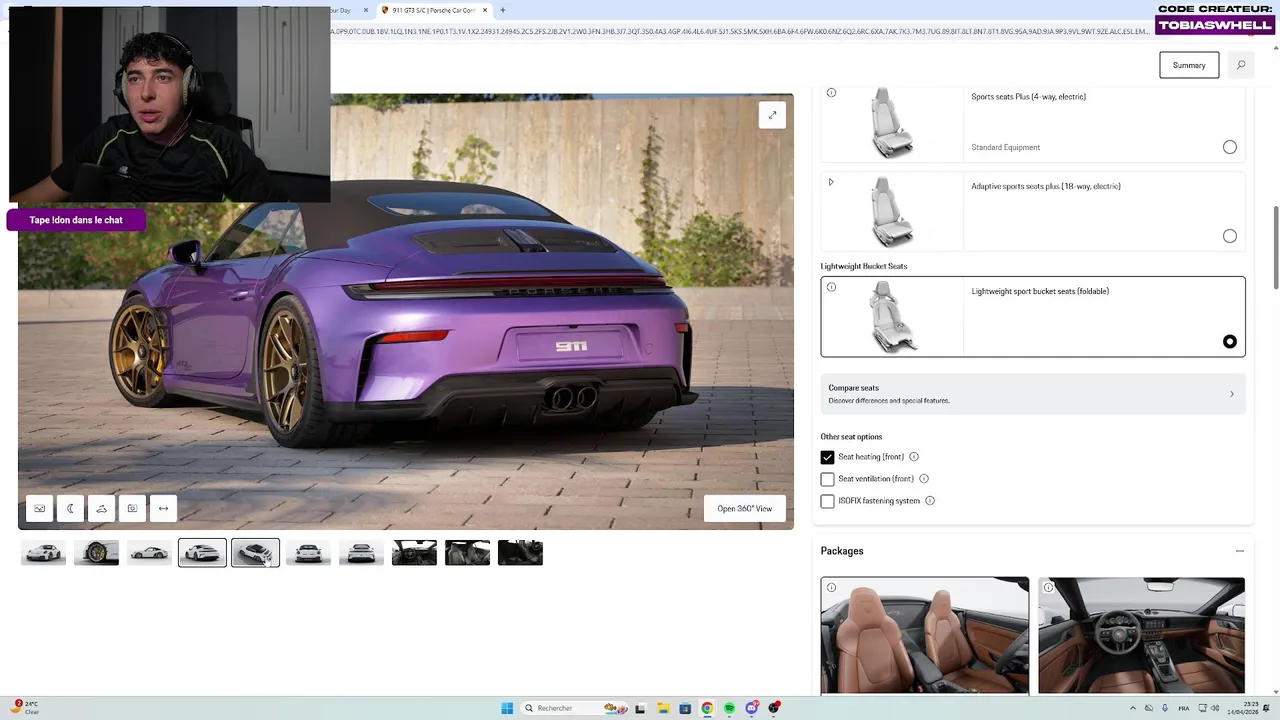Show info for Sports seats Plus (4-way)

[x=831, y=93]
